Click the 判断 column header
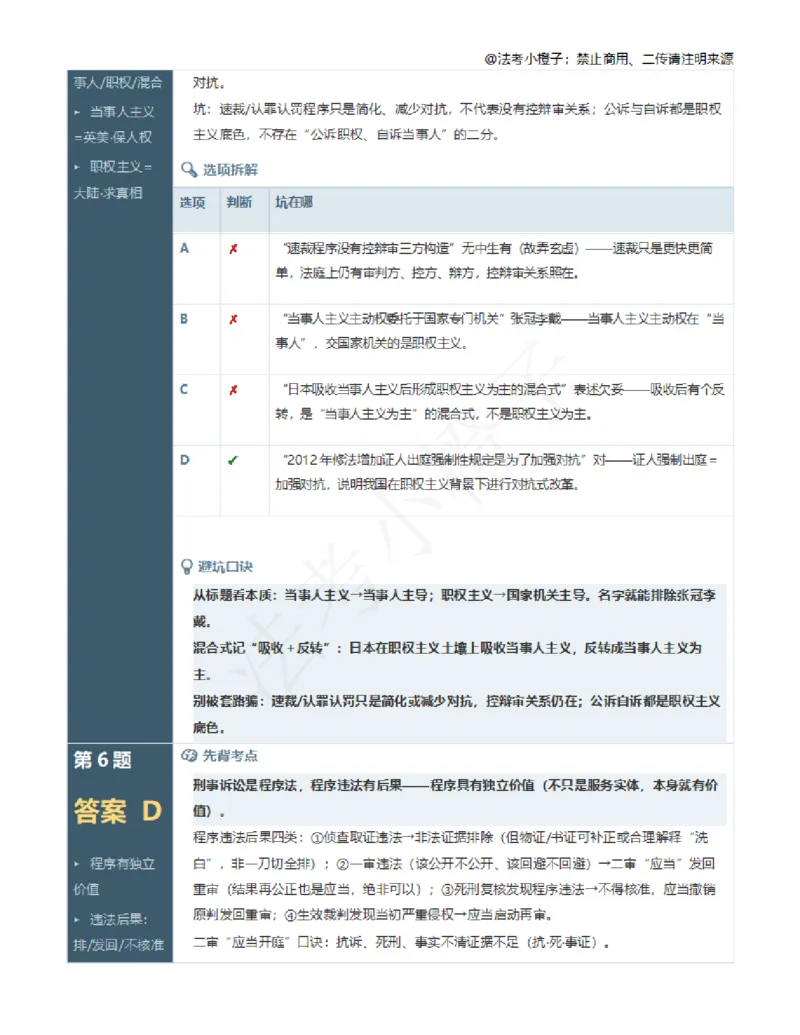 pos(239,202)
